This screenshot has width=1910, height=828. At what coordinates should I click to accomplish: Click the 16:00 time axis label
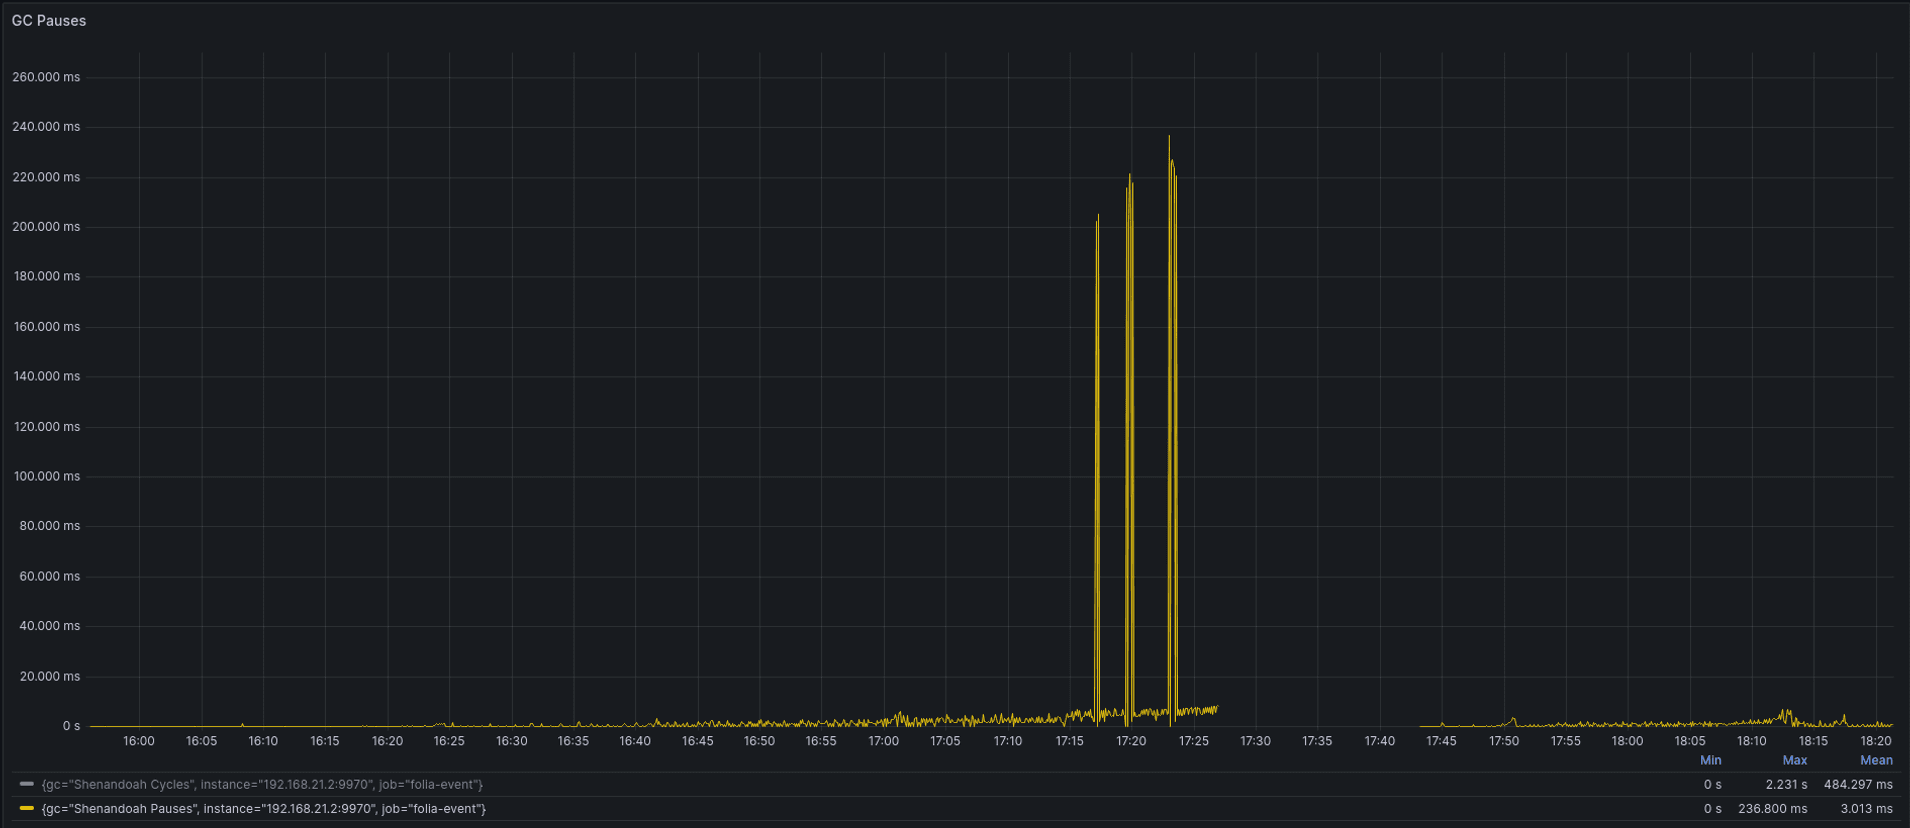(139, 741)
